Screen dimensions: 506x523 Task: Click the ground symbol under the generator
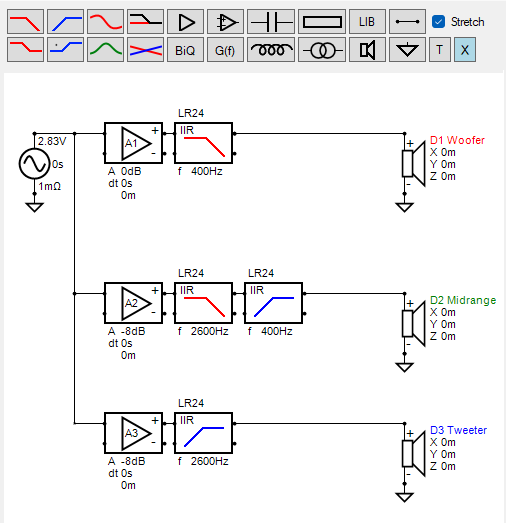(34, 207)
